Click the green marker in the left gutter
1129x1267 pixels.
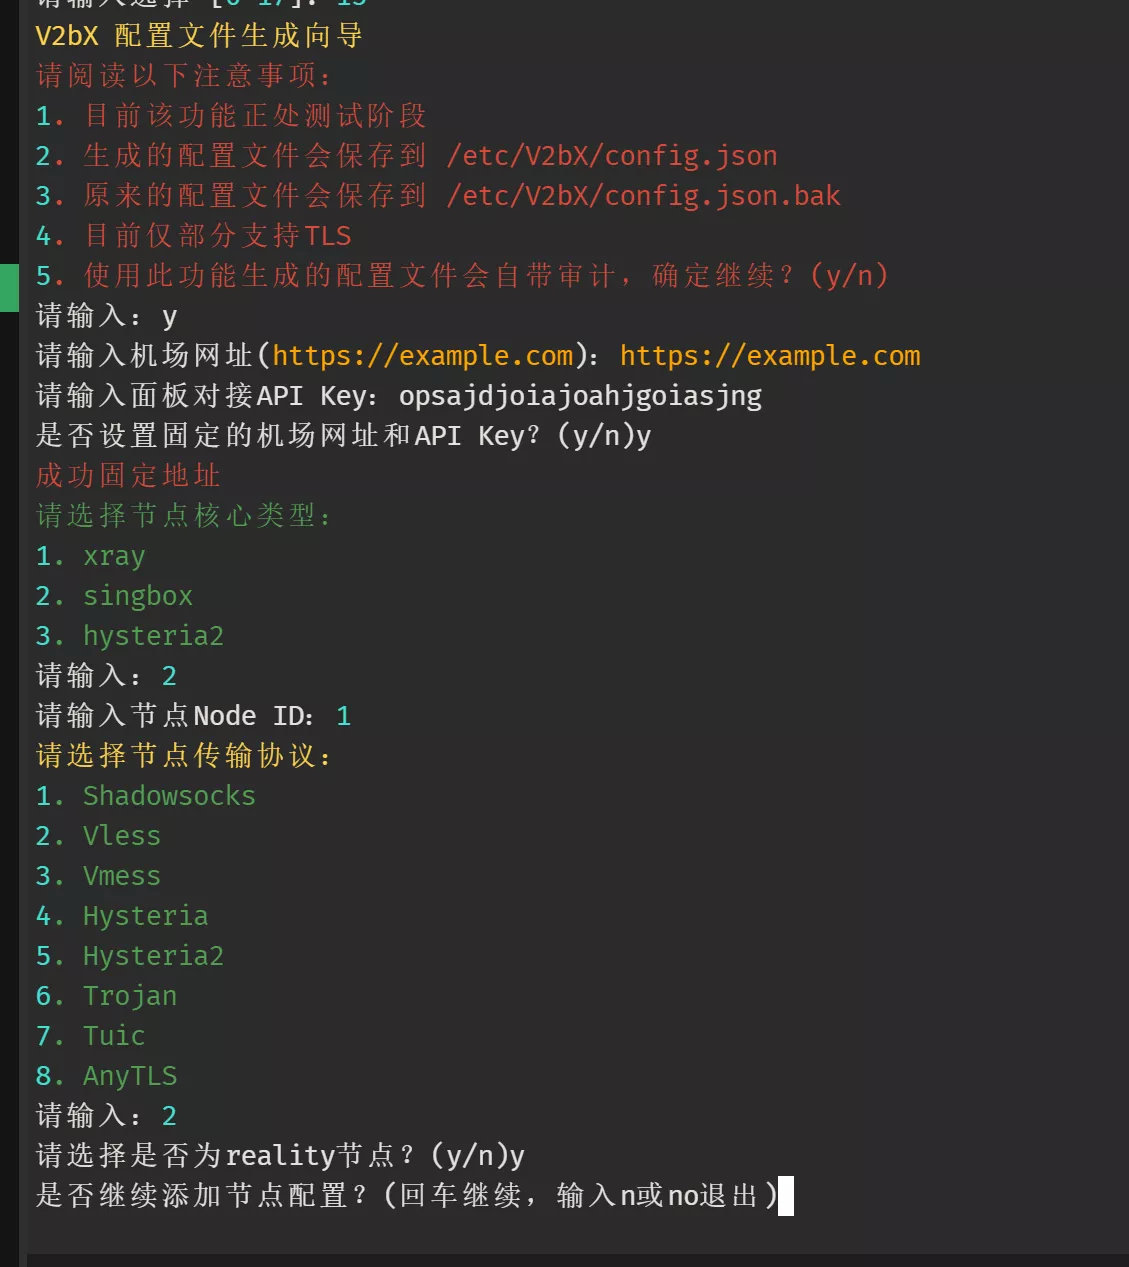tap(9, 288)
